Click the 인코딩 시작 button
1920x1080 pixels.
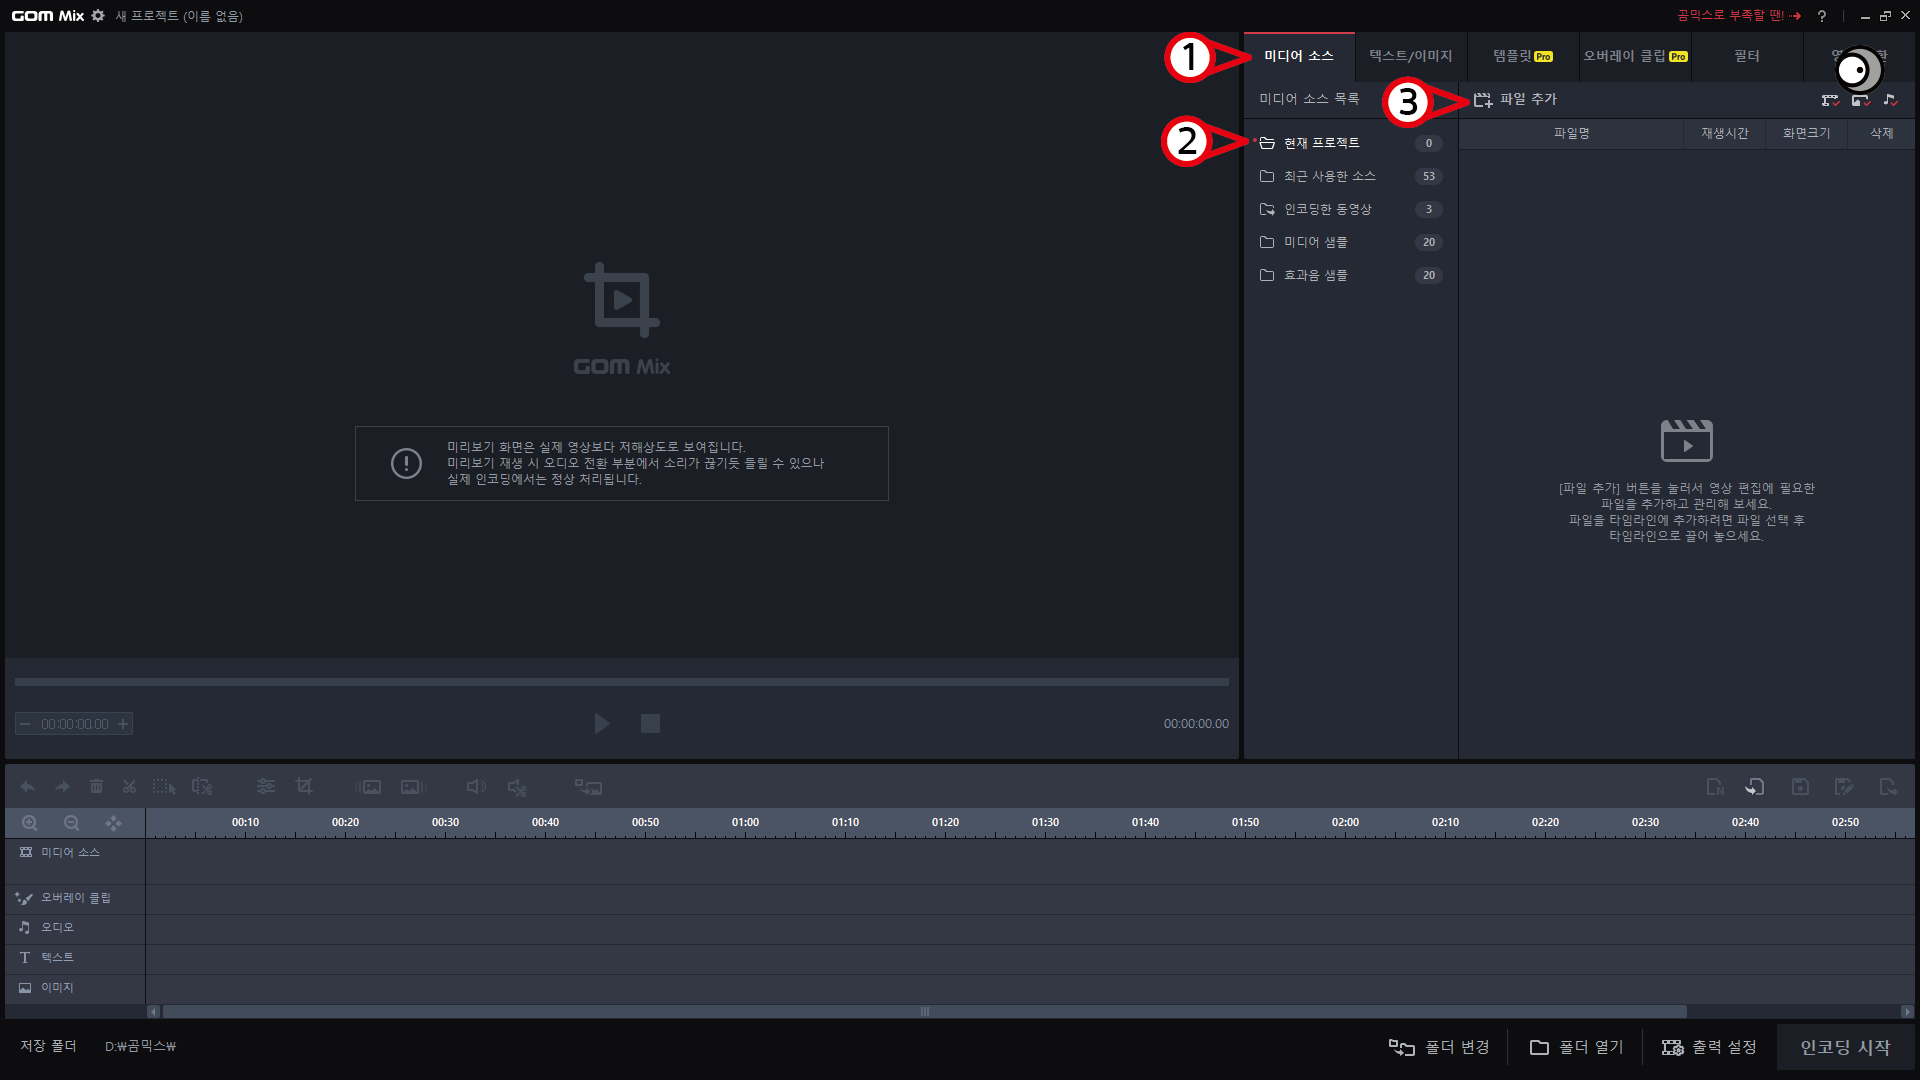click(x=1845, y=1047)
